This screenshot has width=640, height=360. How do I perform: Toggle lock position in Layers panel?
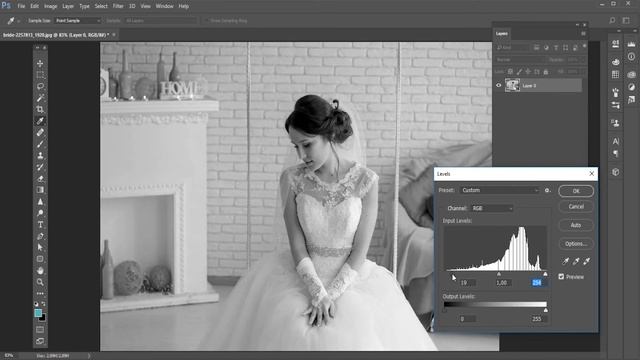pyautogui.click(x=528, y=72)
